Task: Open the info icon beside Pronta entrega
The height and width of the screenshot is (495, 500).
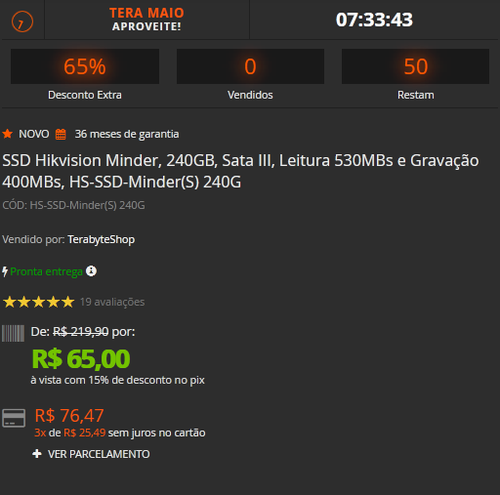Action: point(91,271)
